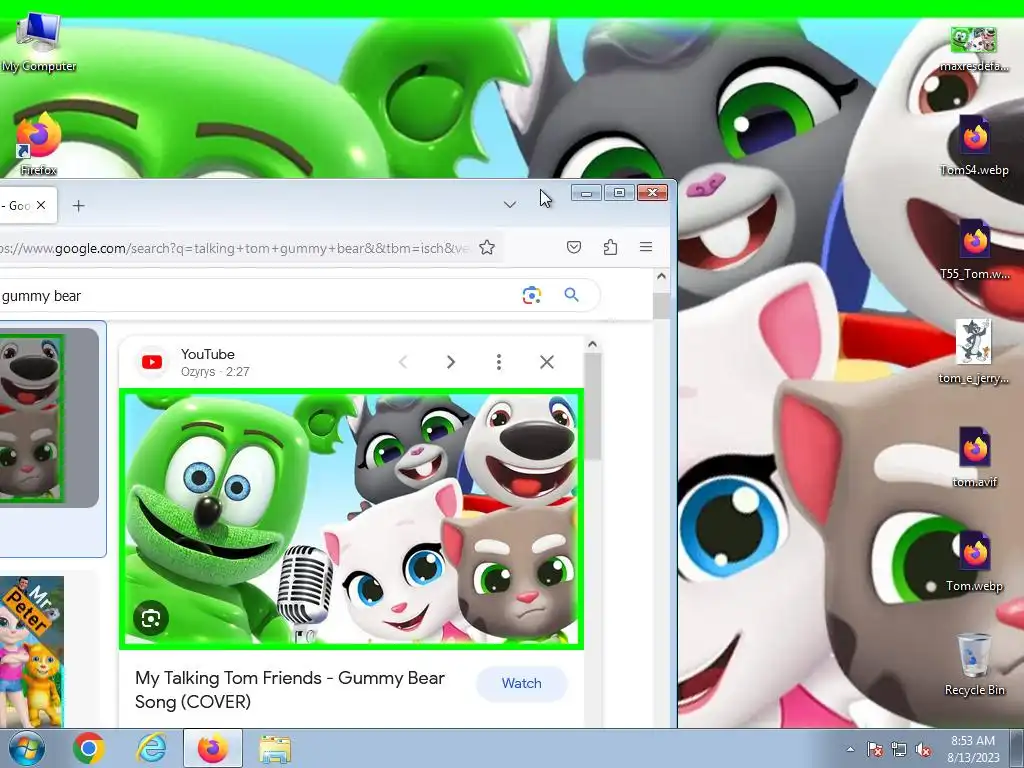Use Lens icon on the preview image
The width and height of the screenshot is (1024, 768).
(x=151, y=618)
